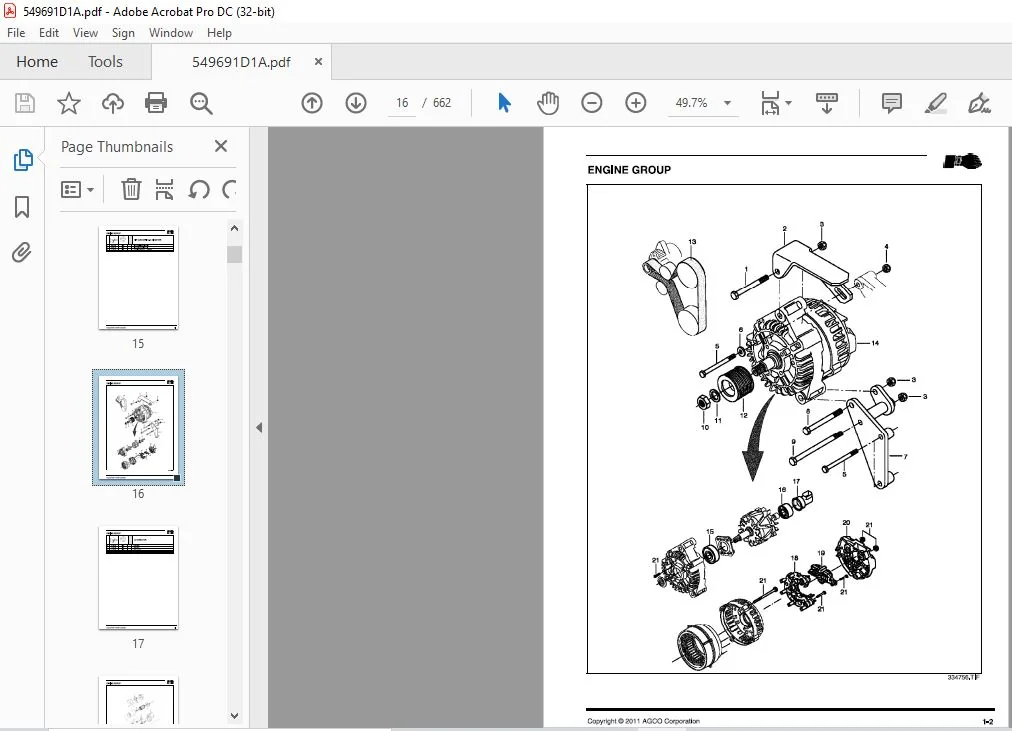Upload the file to the cloud
This screenshot has width=1012, height=731.
click(113, 103)
